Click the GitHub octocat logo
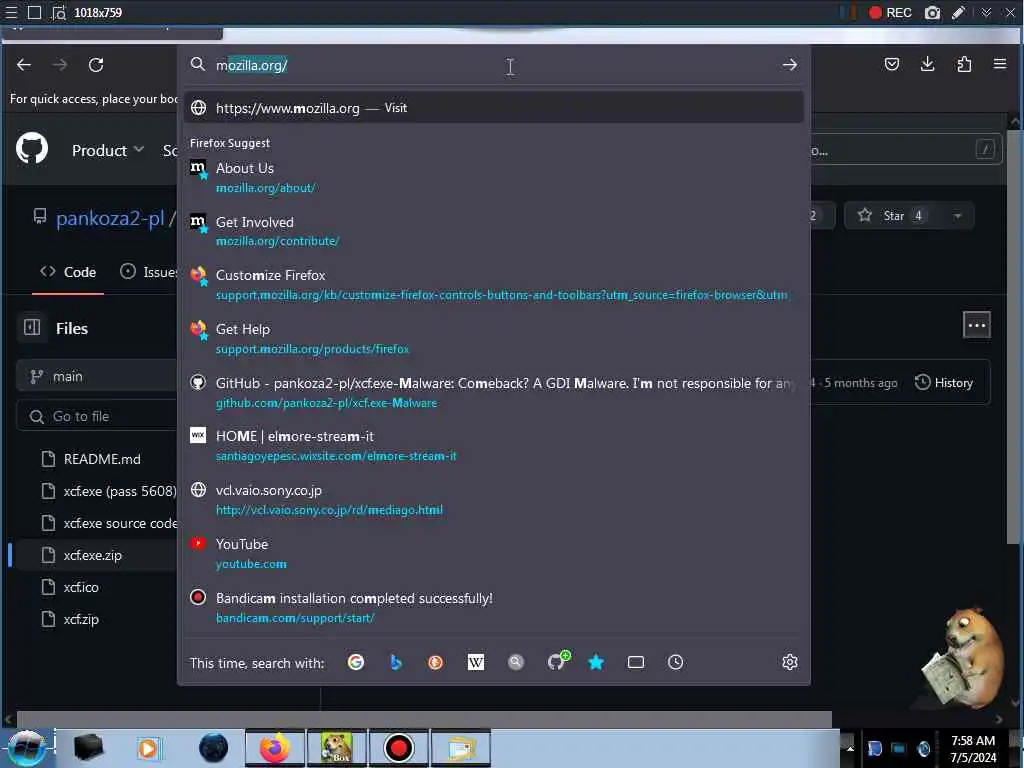The image size is (1024, 768). click(32, 148)
